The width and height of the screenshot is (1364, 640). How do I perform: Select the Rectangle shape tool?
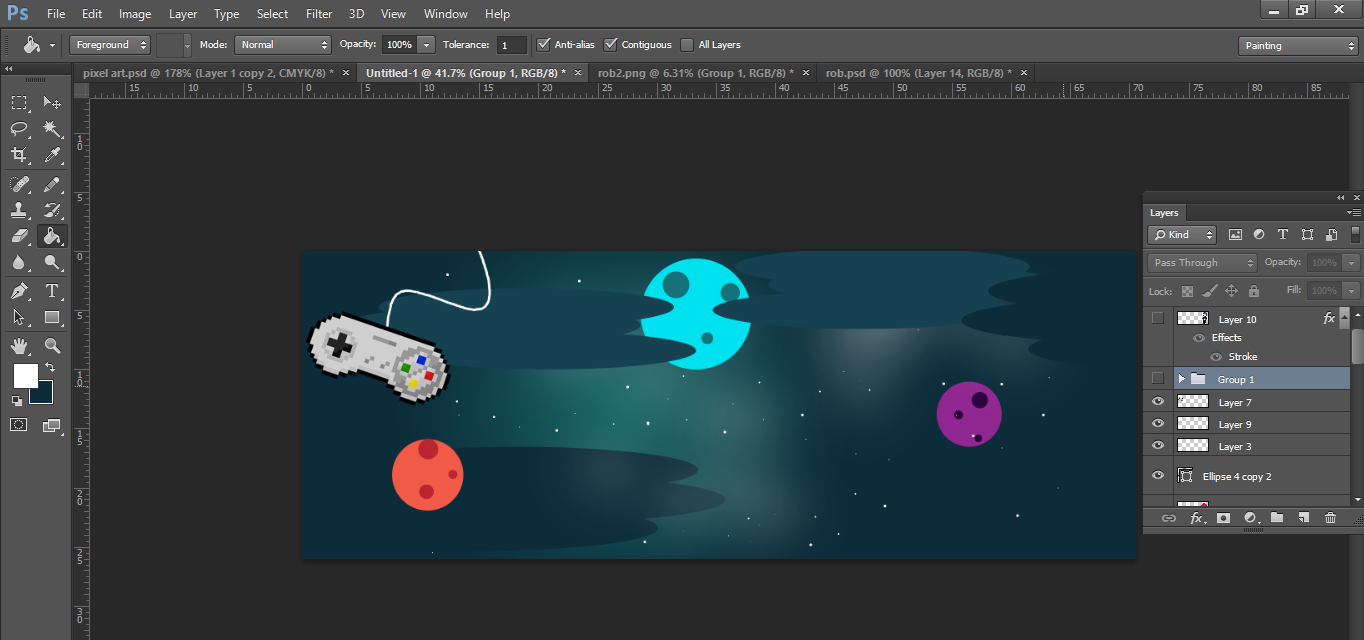[52, 317]
